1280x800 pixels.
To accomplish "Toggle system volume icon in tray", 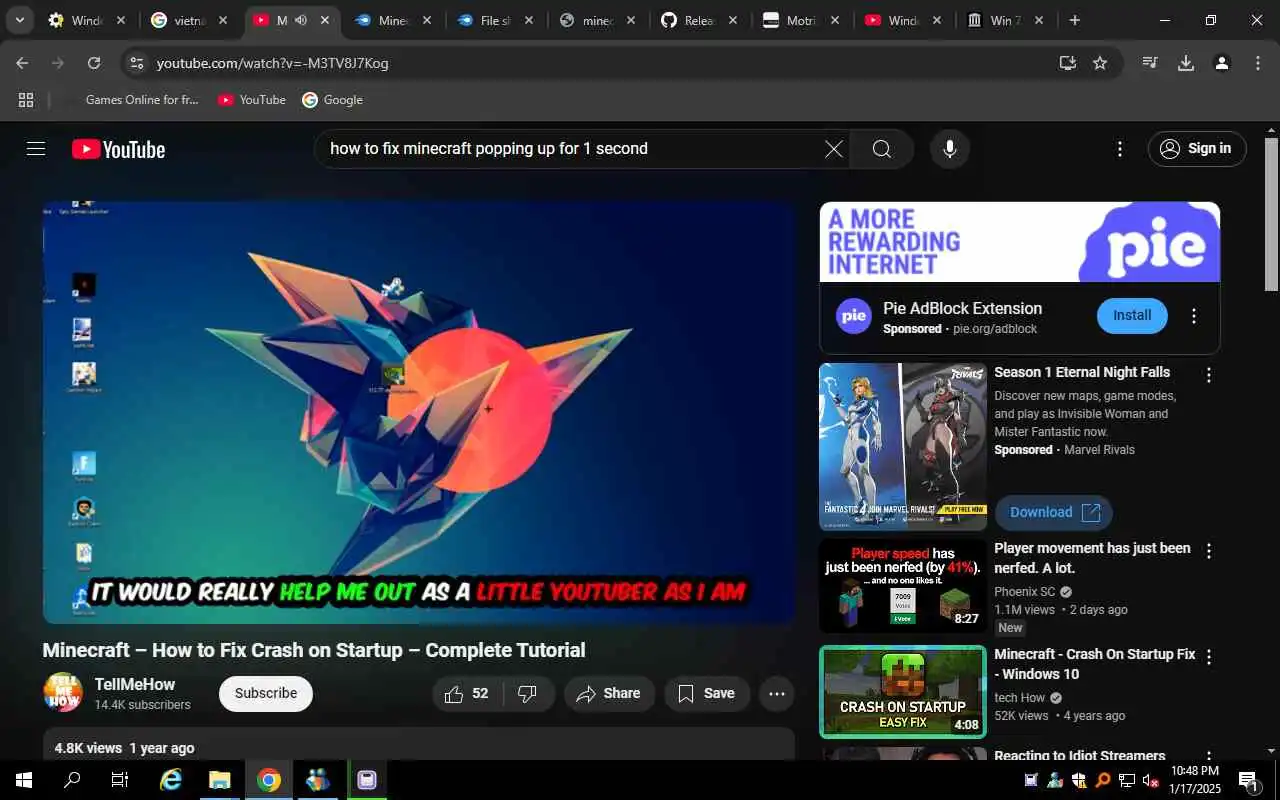I will point(1150,780).
